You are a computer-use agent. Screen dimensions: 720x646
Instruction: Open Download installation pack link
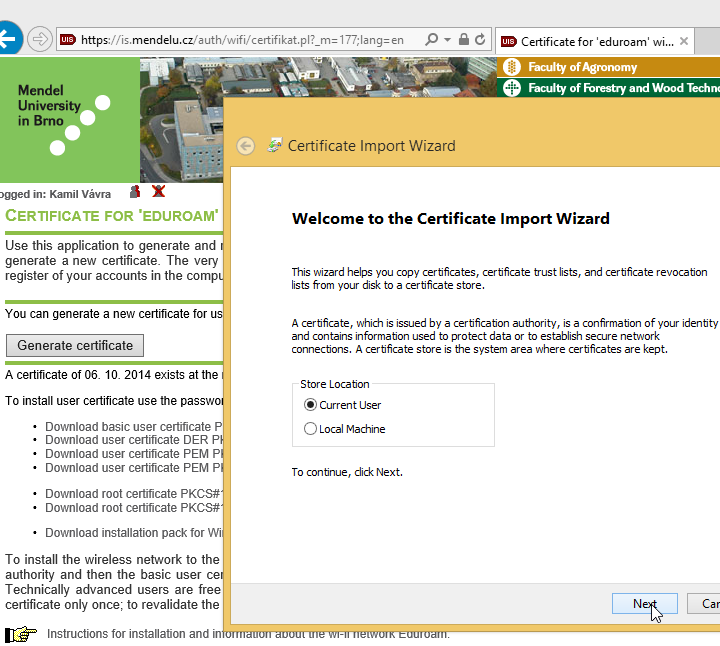[x=134, y=533]
